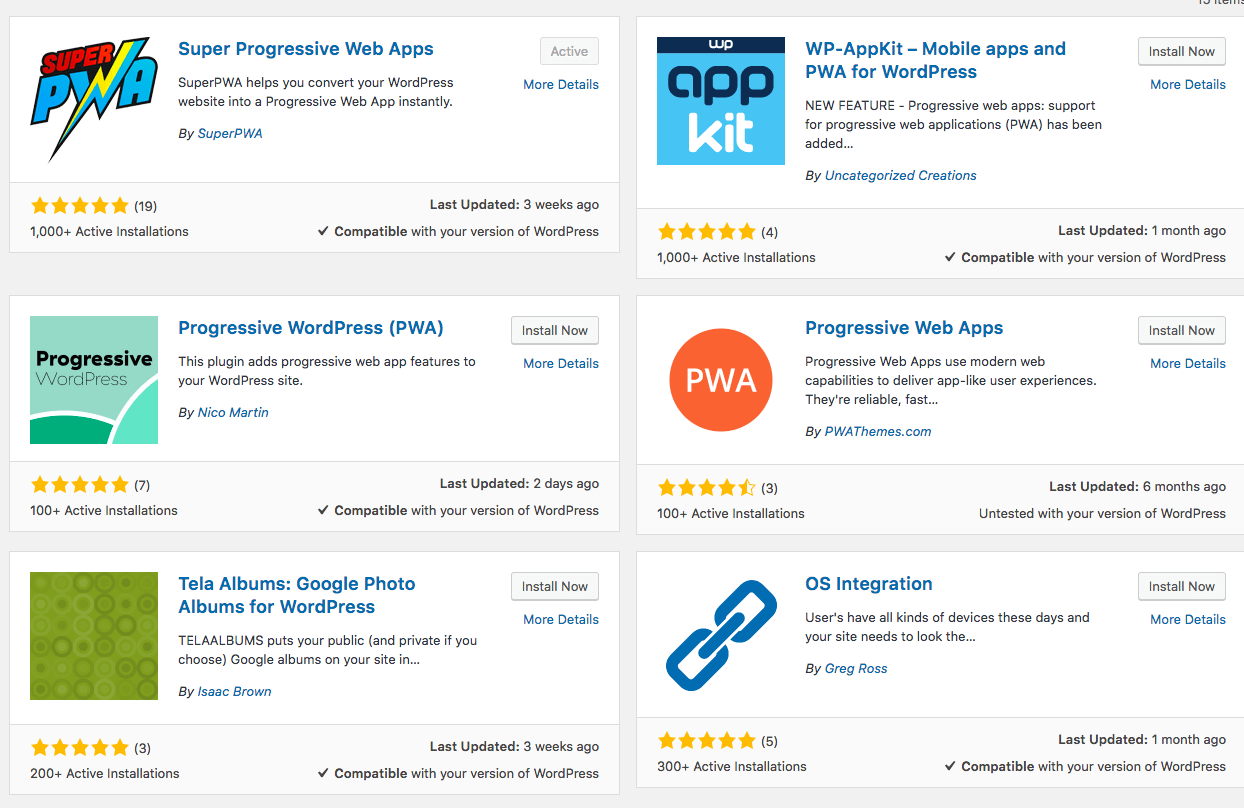Viewport: 1244px width, 808px height.
Task: Click the SuperPWA lightning bolt plugin icon
Action: click(94, 100)
